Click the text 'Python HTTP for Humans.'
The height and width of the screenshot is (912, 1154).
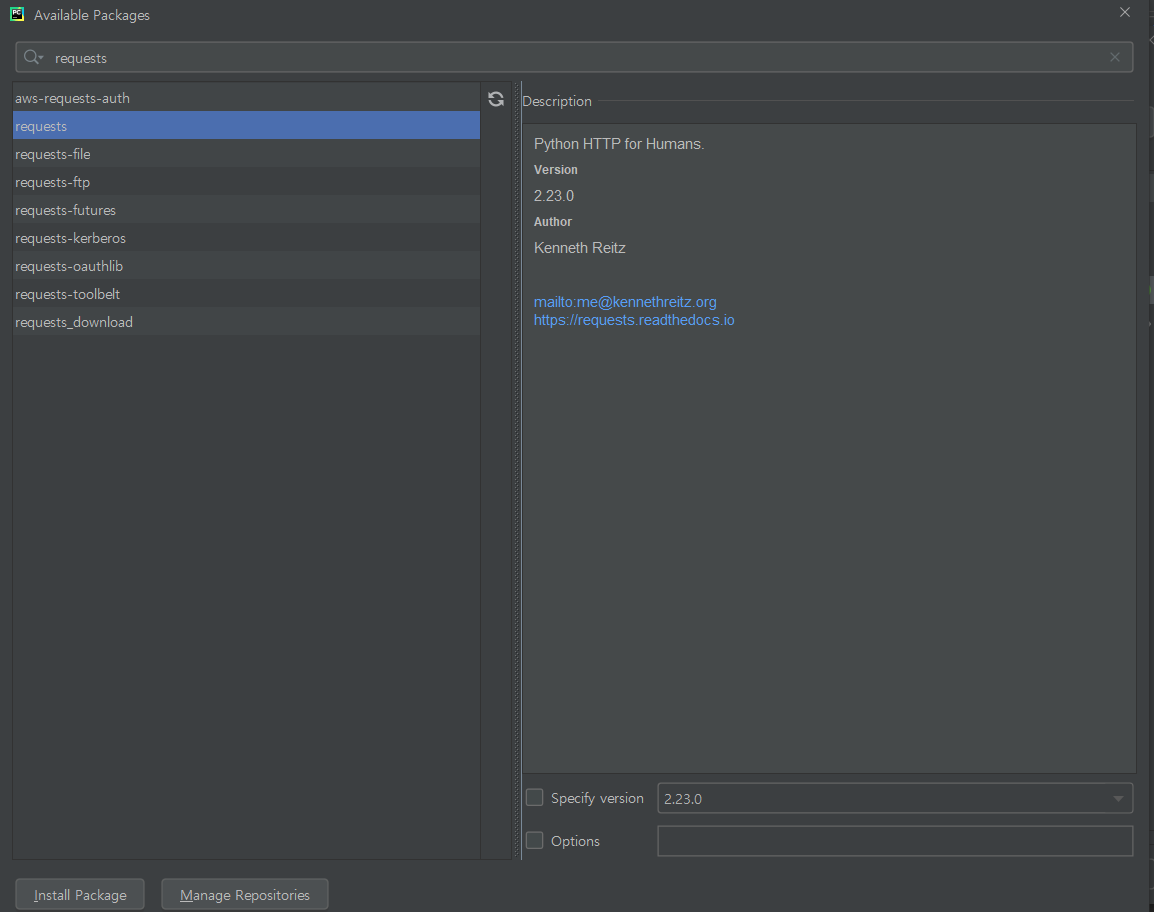[x=619, y=144]
